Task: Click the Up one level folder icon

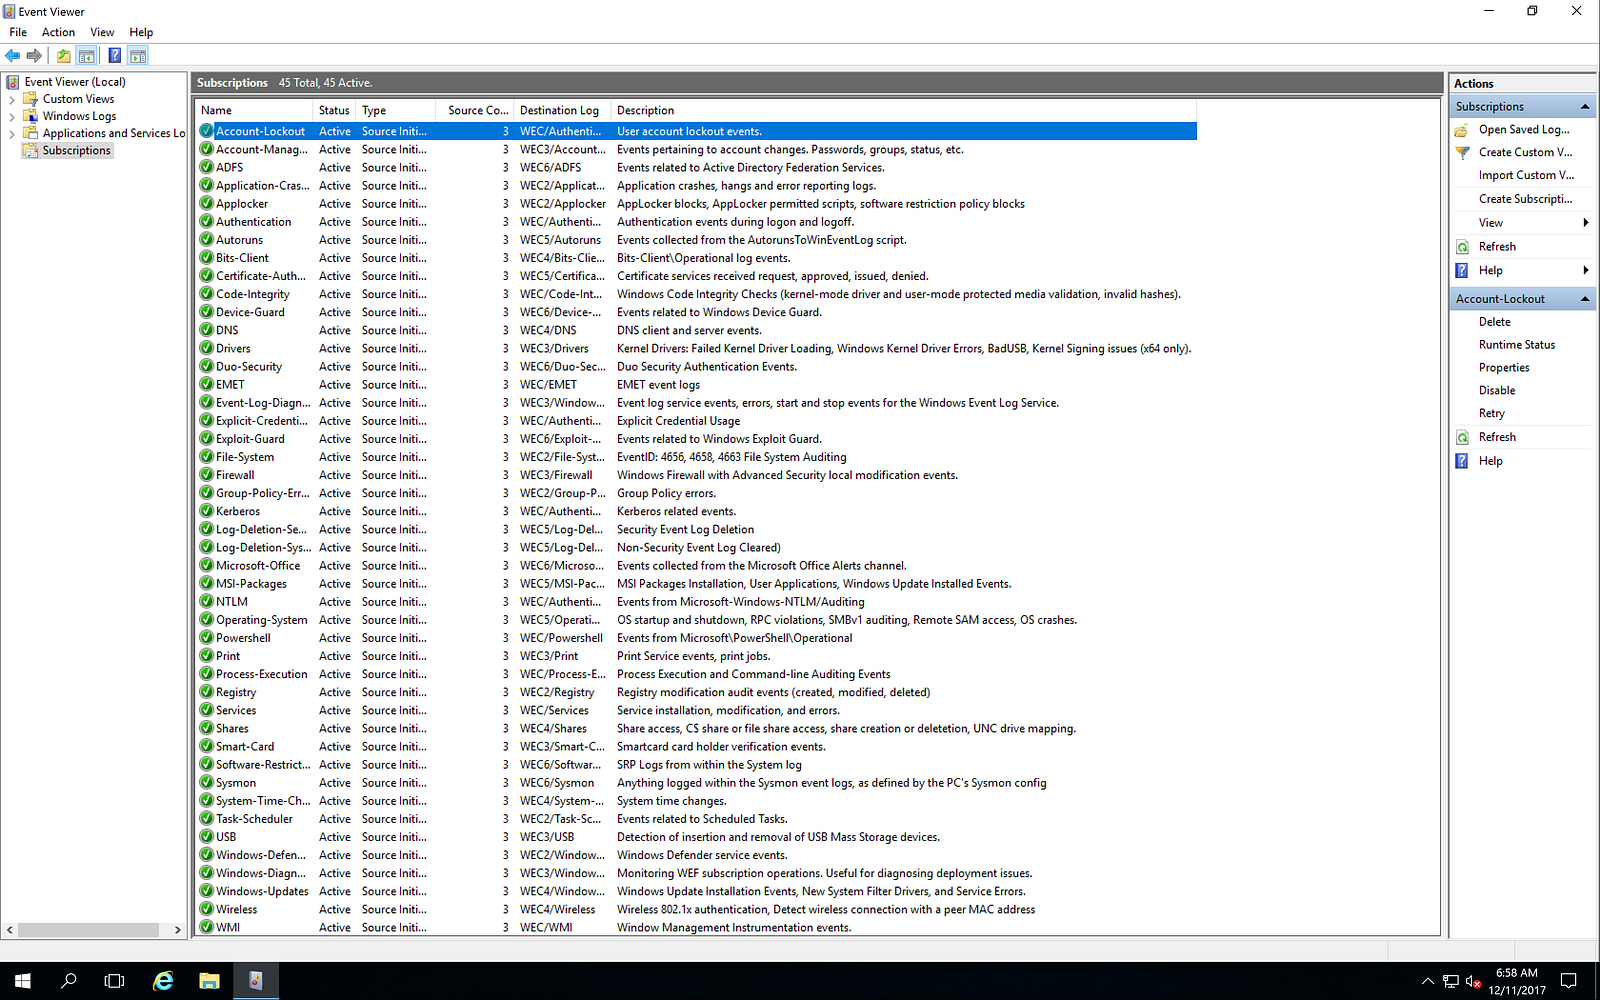Action: [64, 56]
